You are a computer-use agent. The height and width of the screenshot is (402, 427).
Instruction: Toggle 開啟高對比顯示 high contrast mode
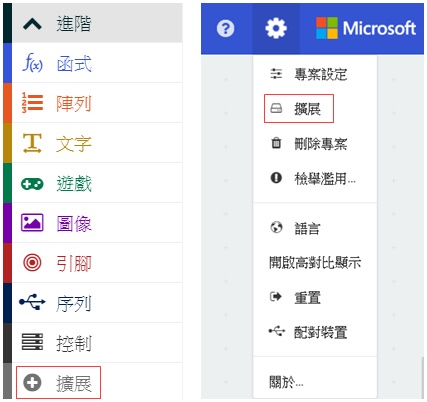315,263
